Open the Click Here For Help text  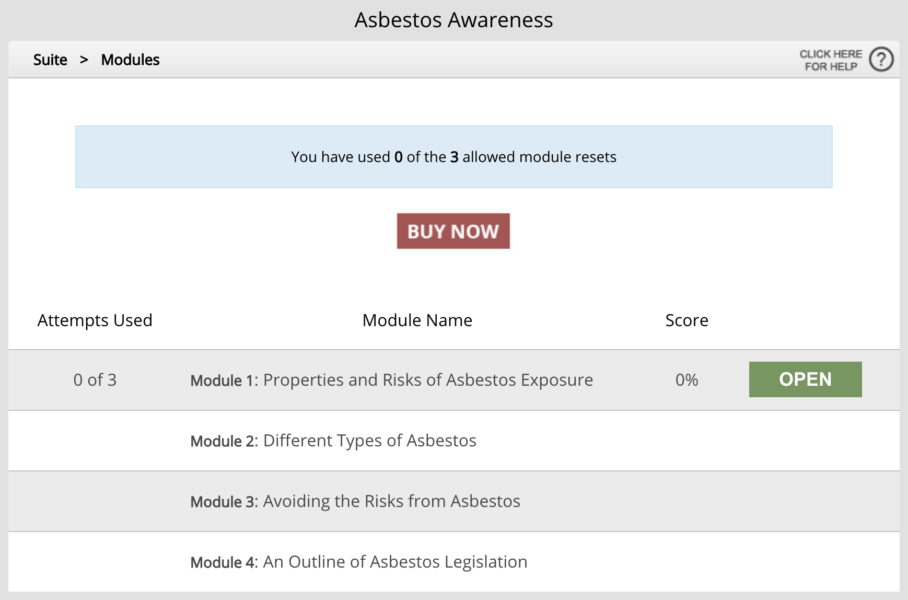(x=830, y=60)
